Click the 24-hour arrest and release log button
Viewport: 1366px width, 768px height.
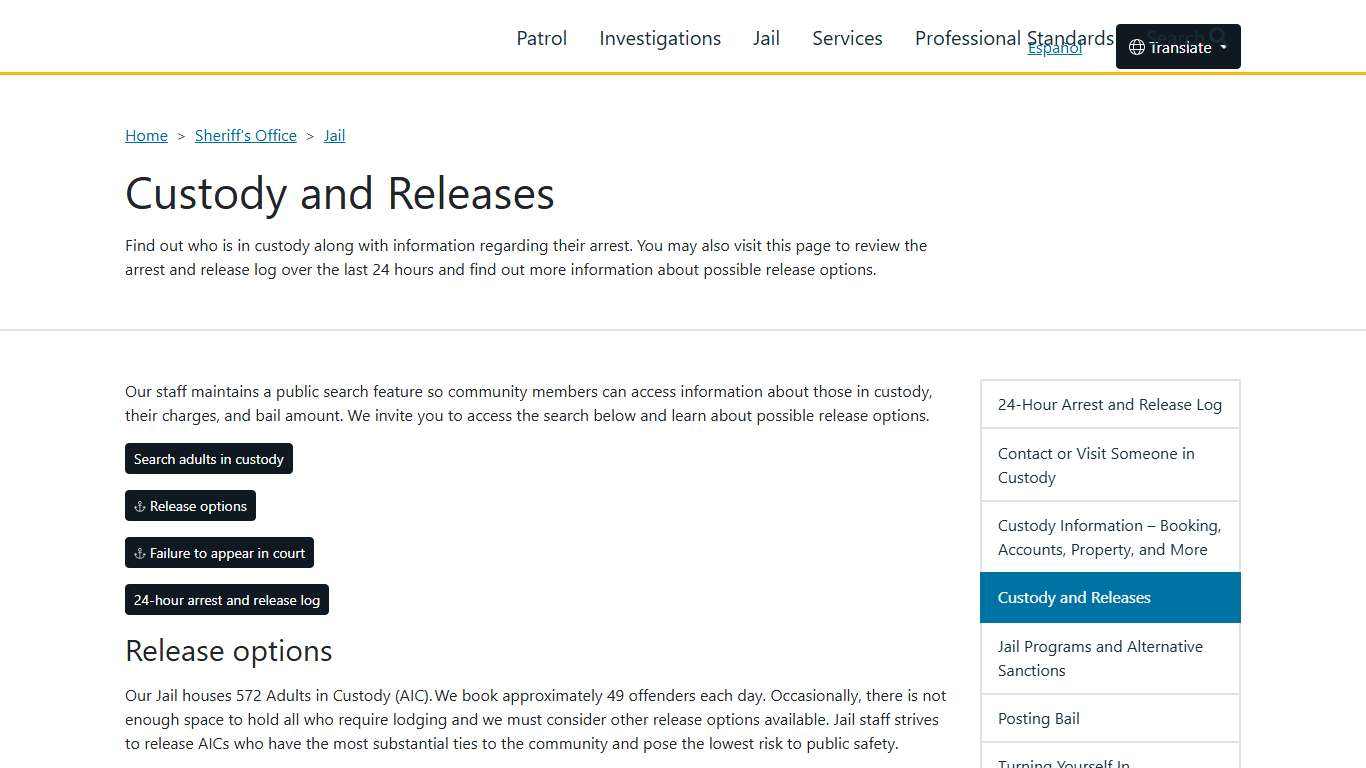coord(226,600)
